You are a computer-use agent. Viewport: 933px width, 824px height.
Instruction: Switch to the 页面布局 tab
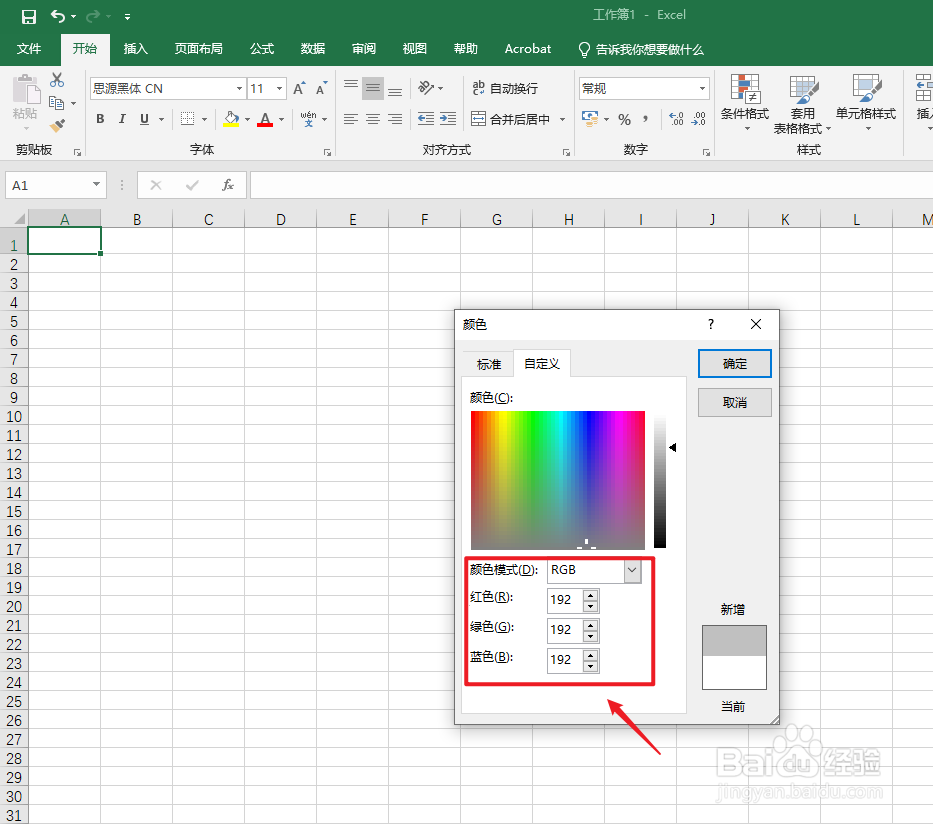pyautogui.click(x=198, y=49)
